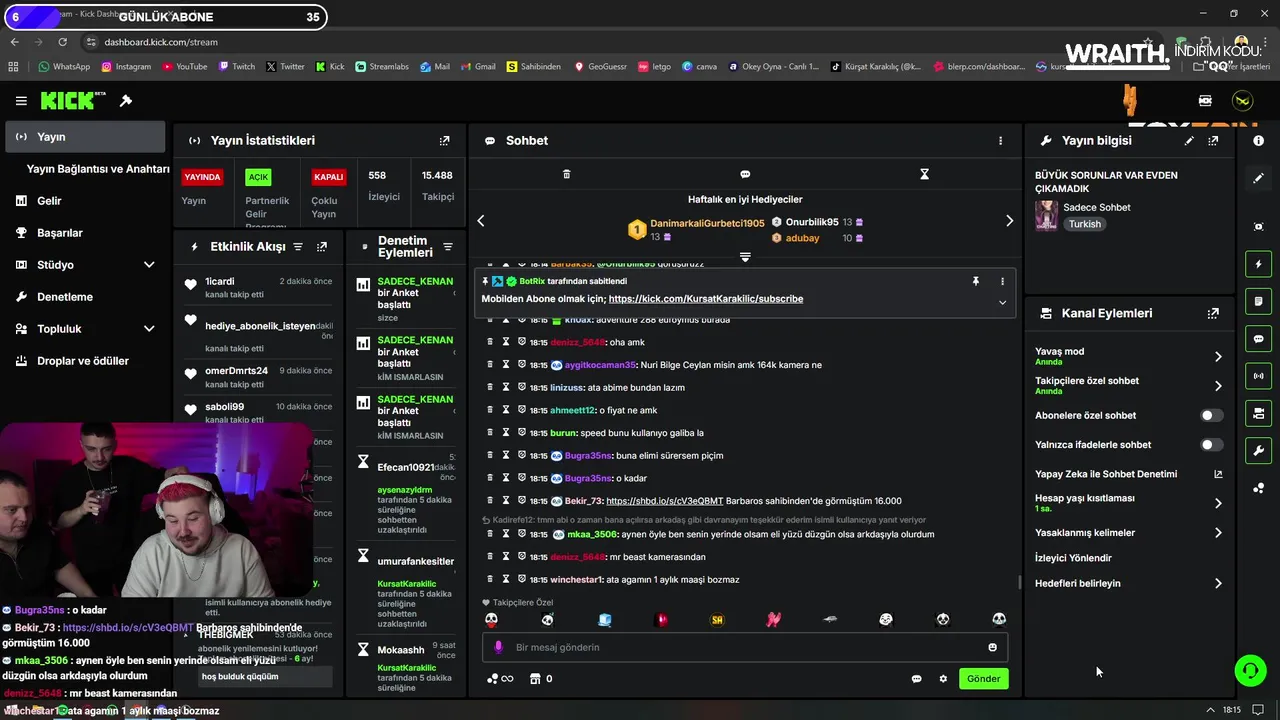This screenshot has width=1280, height=720.
Task: Open Yapay Zeka ile Sohbet Denetimi external link
Action: (1218, 474)
